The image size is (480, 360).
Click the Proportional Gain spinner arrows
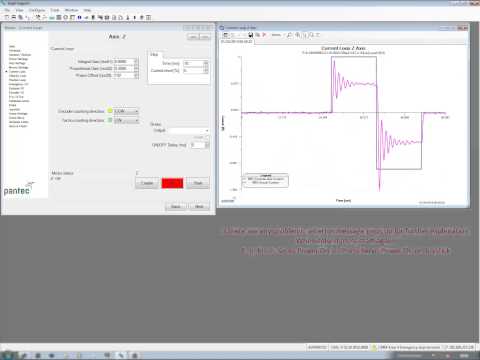136,68
